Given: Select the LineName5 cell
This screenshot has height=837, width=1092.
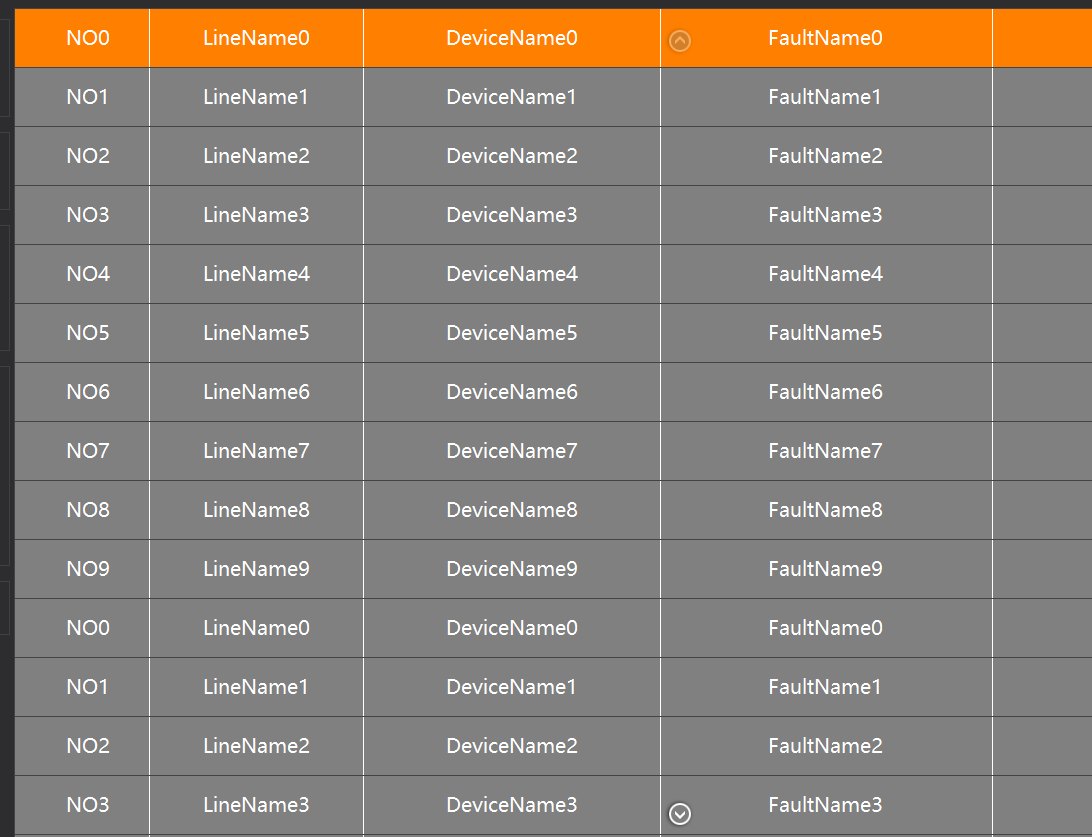Looking at the screenshot, I should tap(256, 333).
